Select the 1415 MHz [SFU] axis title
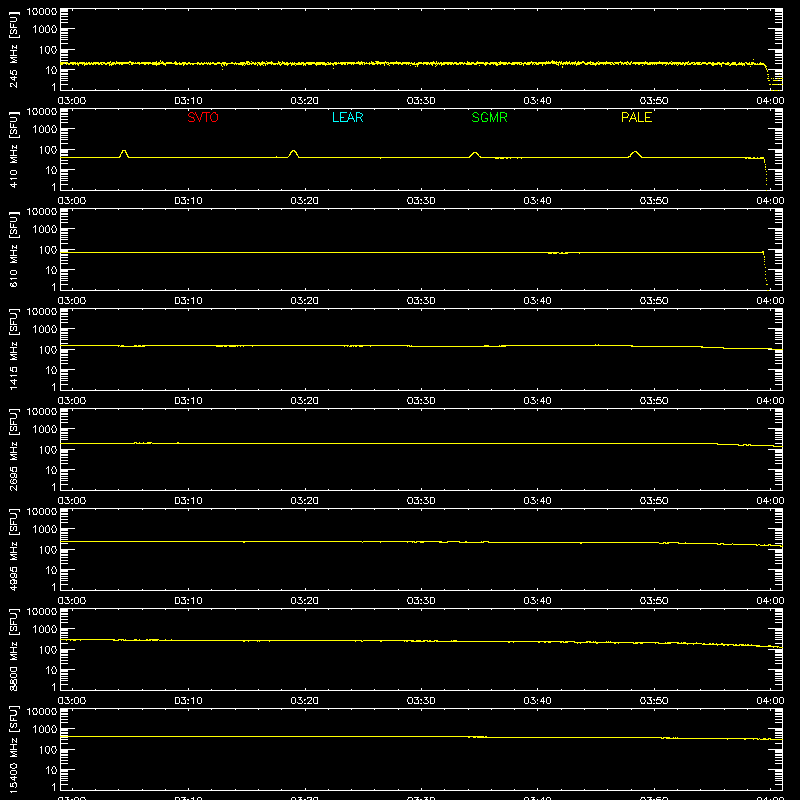Image resolution: width=800 pixels, height=800 pixels. [13, 349]
